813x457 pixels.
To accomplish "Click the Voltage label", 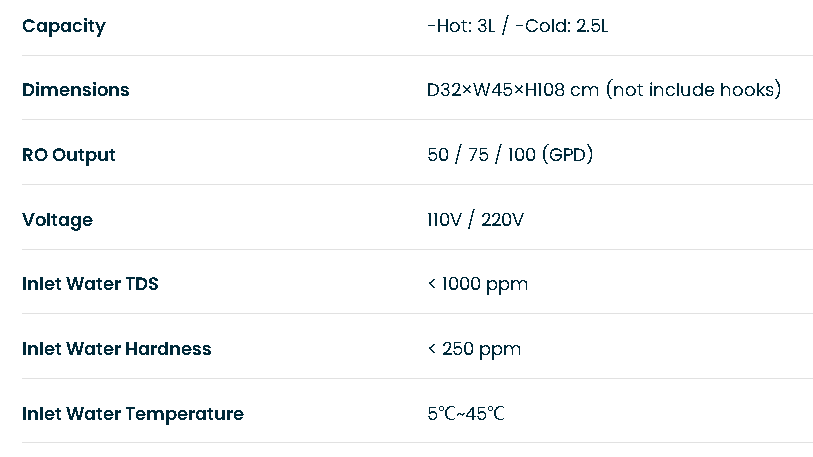I will coord(58,219).
